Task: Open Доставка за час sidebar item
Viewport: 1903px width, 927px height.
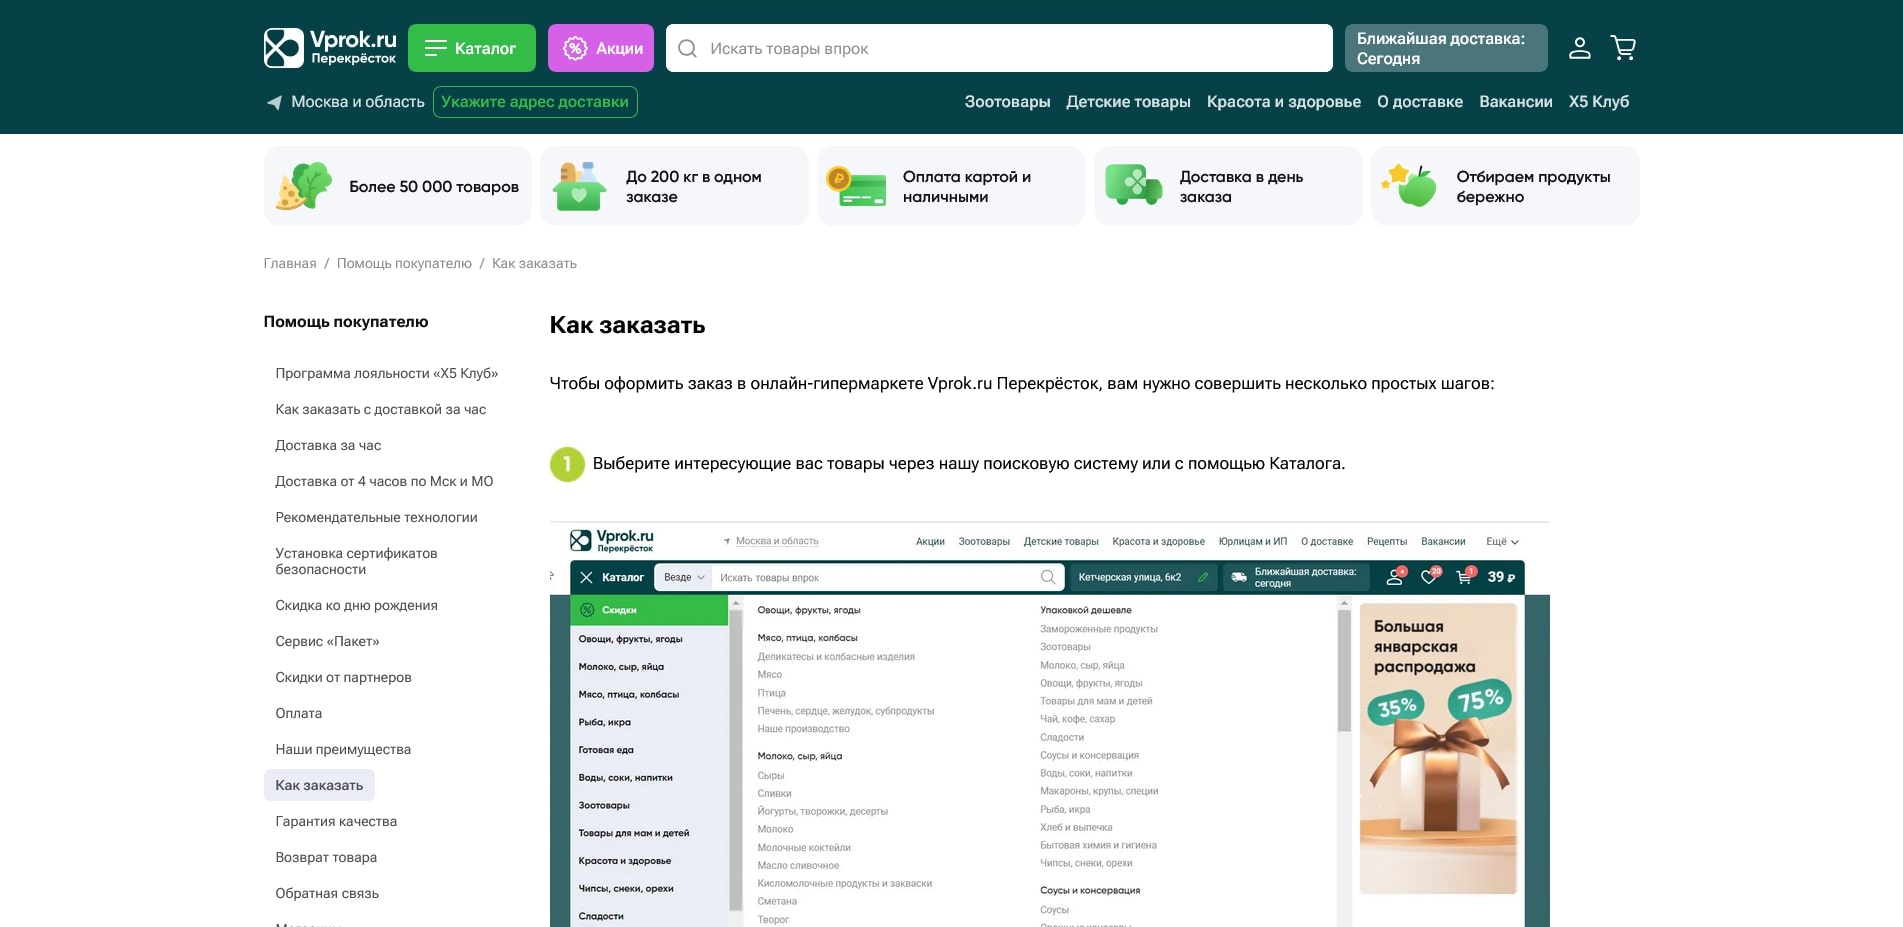Action: (x=328, y=445)
